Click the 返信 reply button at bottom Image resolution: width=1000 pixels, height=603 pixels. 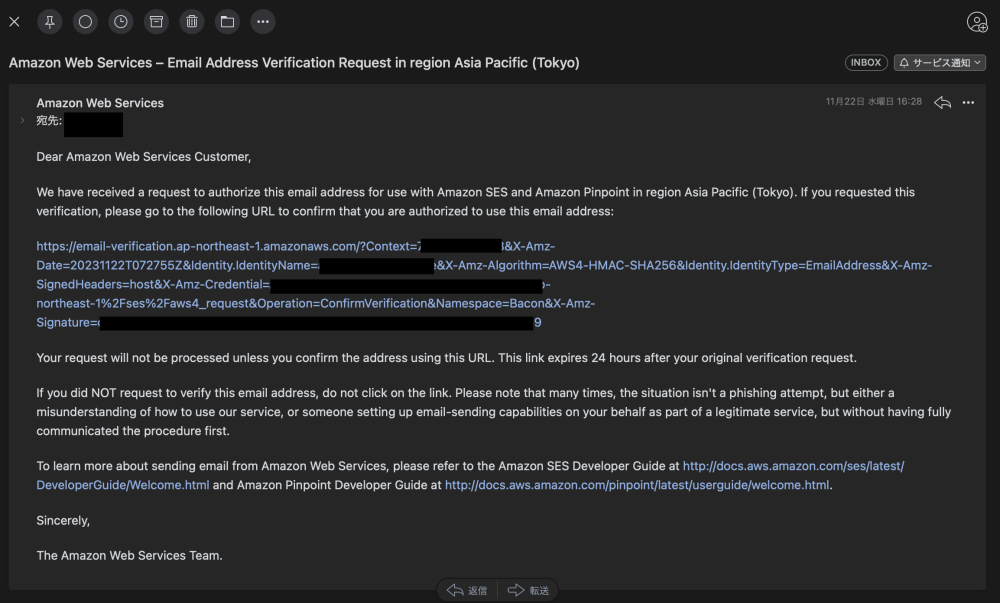[x=467, y=590]
